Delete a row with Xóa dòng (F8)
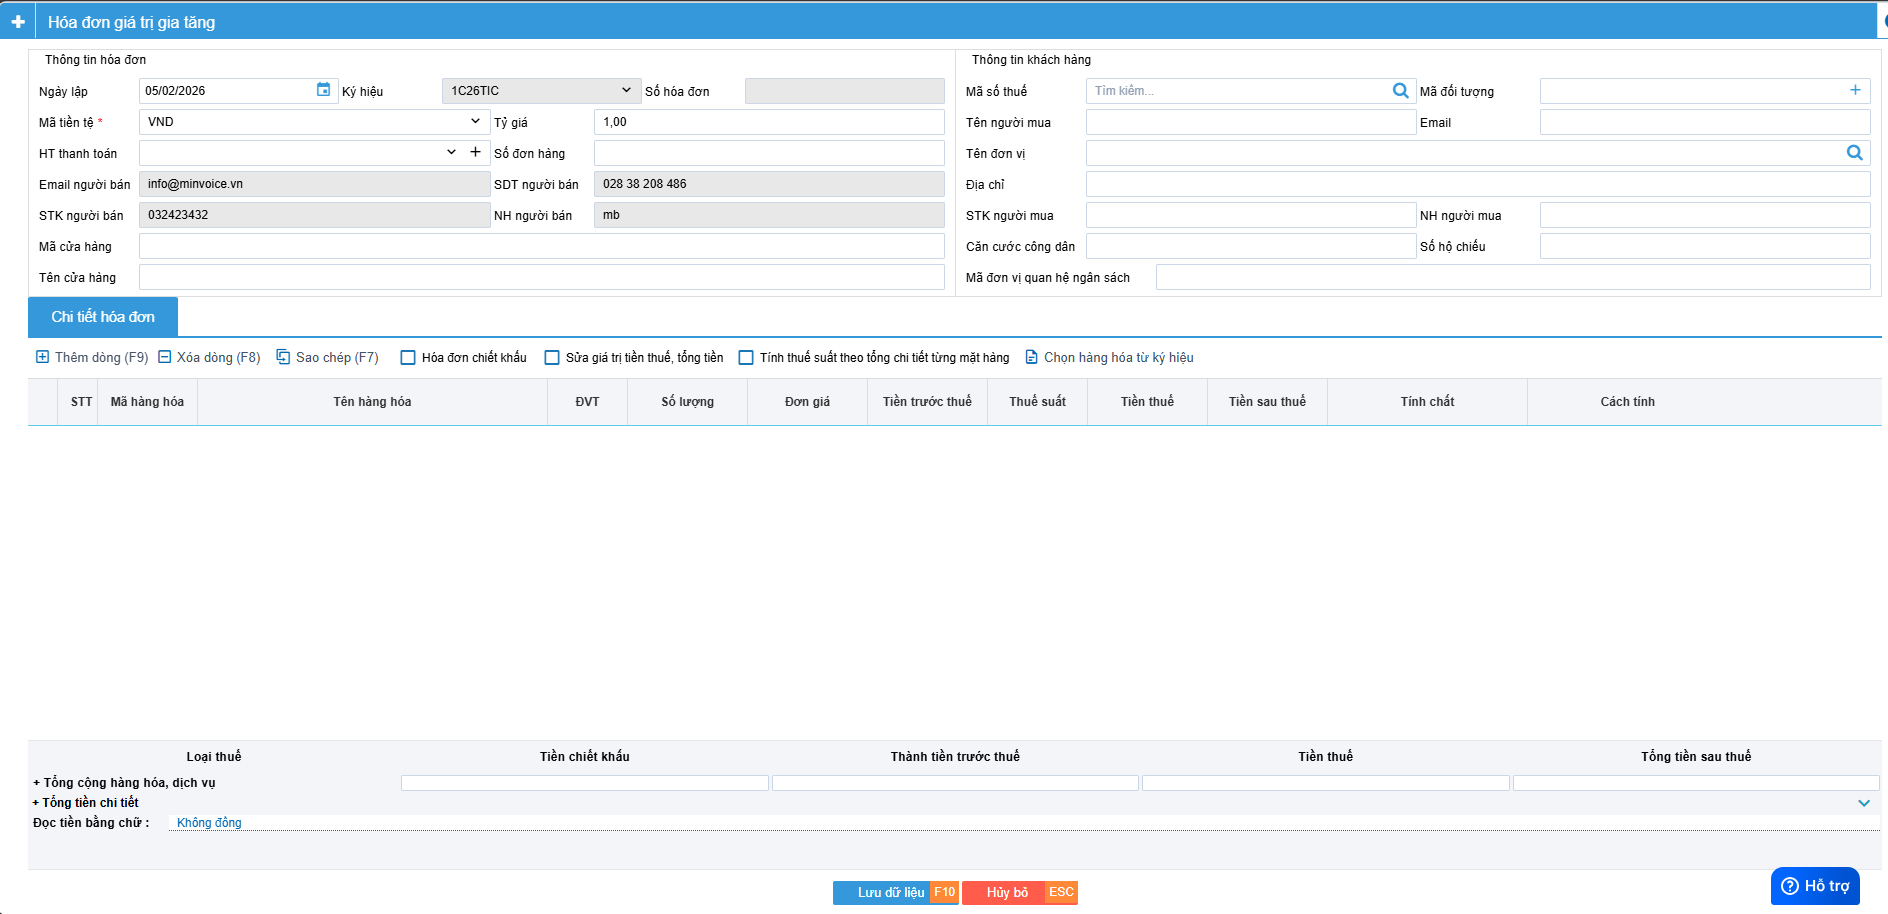The image size is (1888, 914). 209,358
